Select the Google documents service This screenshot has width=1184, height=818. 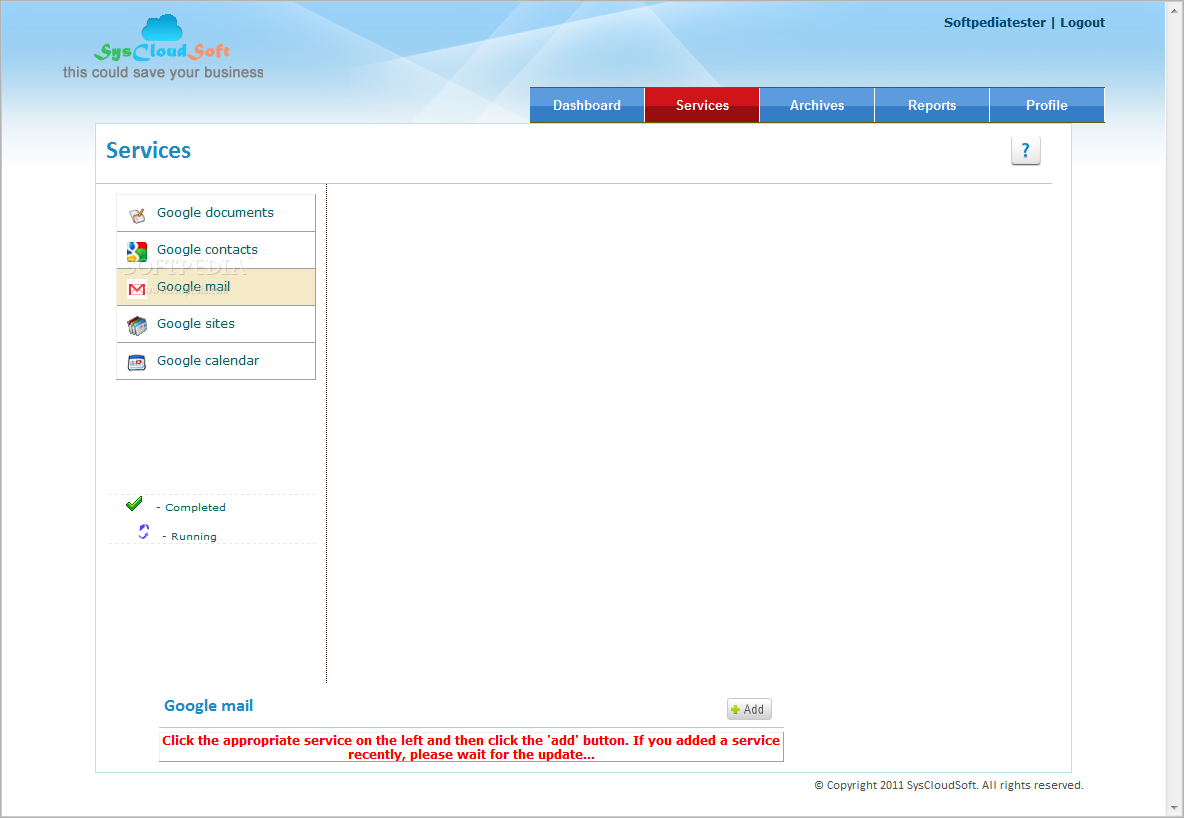pyautogui.click(x=216, y=213)
